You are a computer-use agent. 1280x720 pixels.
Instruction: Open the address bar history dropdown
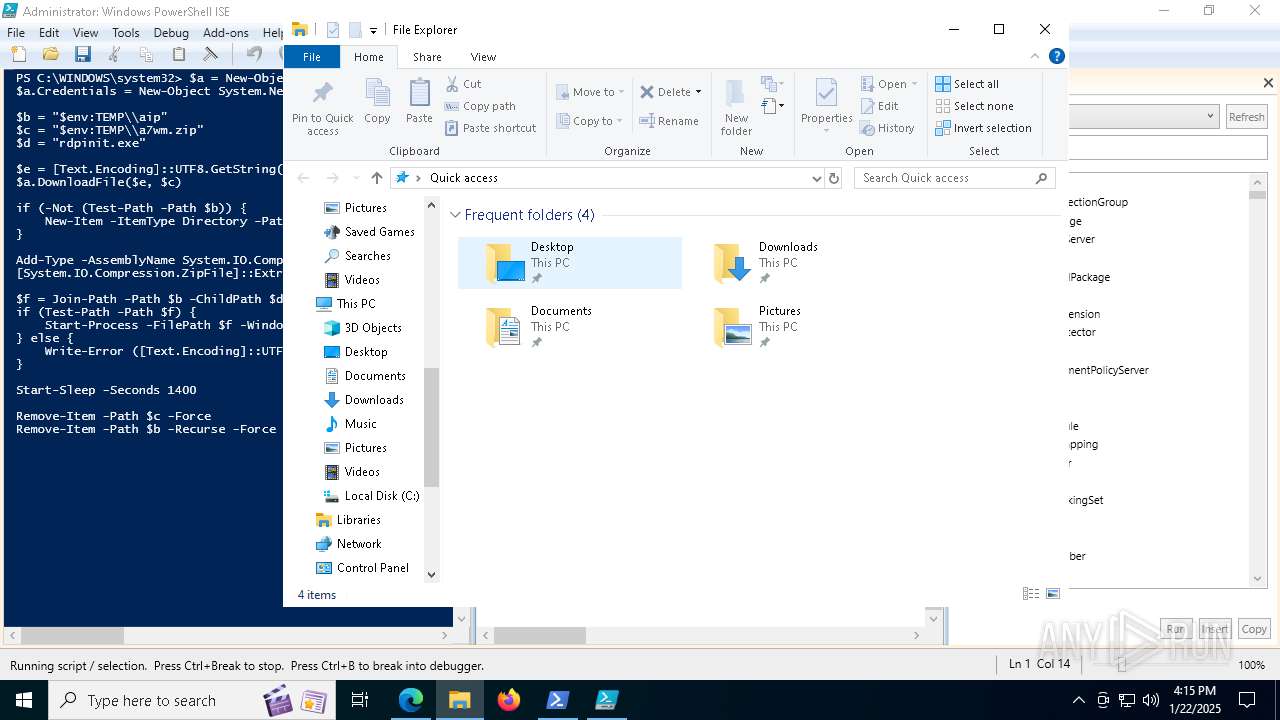coord(817,178)
